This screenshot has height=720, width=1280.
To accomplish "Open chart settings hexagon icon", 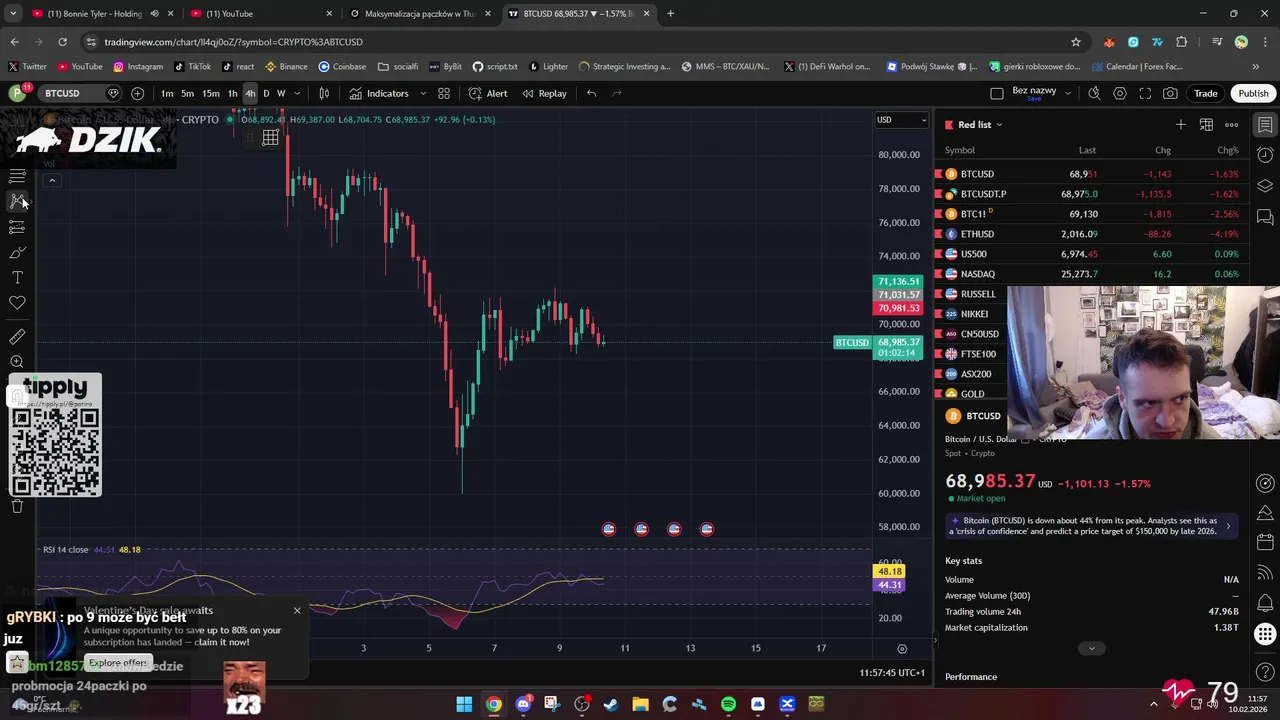I will [x=1120, y=93].
